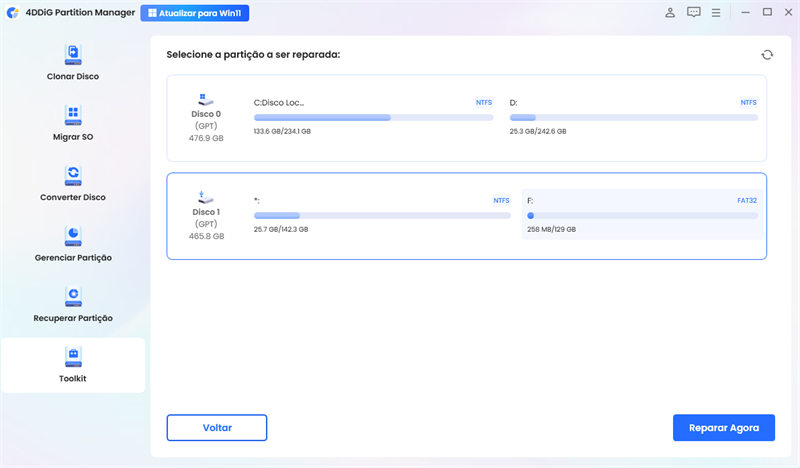
Task: Click the Disco 0 drive icon
Action: pyautogui.click(x=205, y=100)
